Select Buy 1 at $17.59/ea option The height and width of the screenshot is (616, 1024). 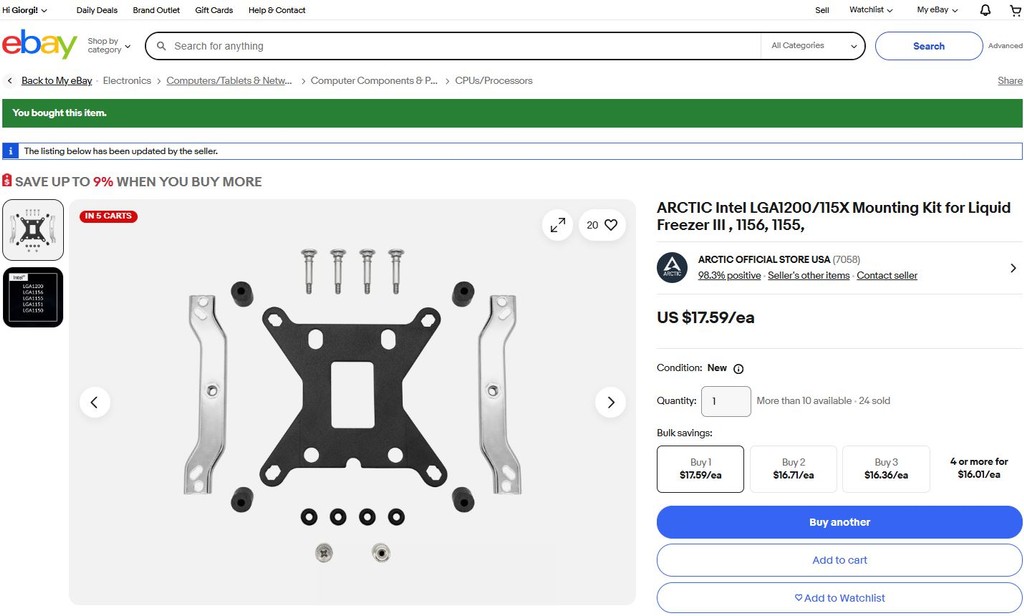click(x=700, y=468)
